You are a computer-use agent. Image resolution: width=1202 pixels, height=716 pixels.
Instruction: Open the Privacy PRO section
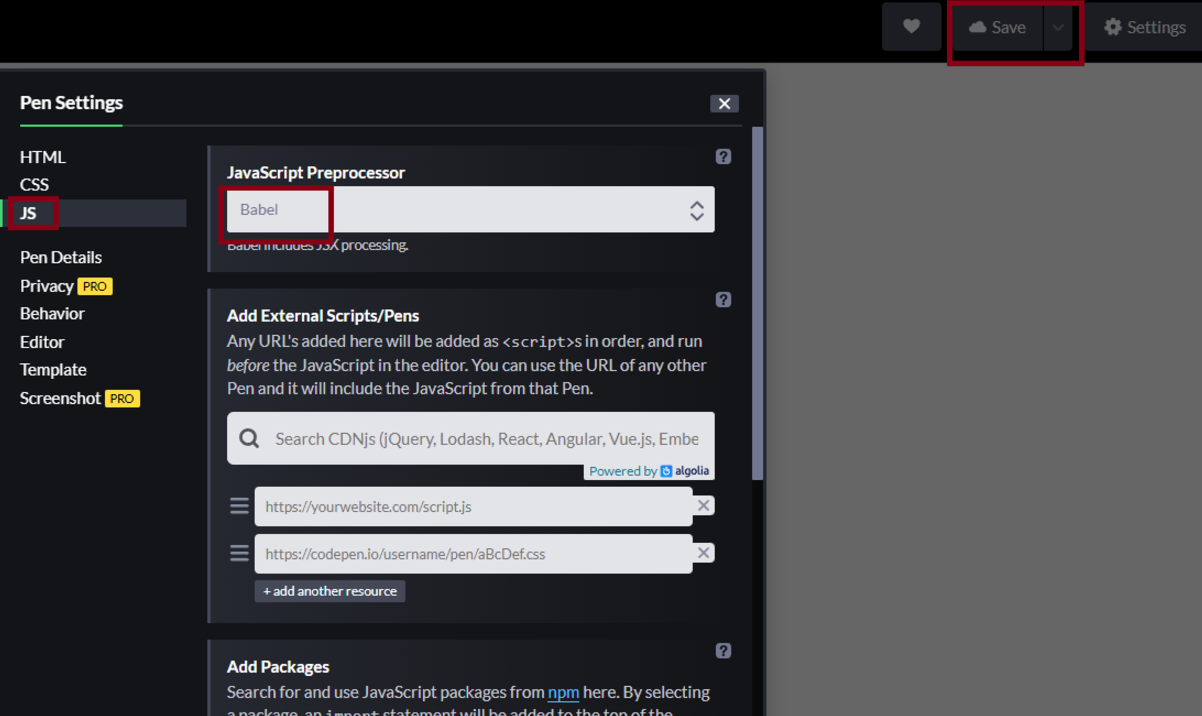[66, 285]
